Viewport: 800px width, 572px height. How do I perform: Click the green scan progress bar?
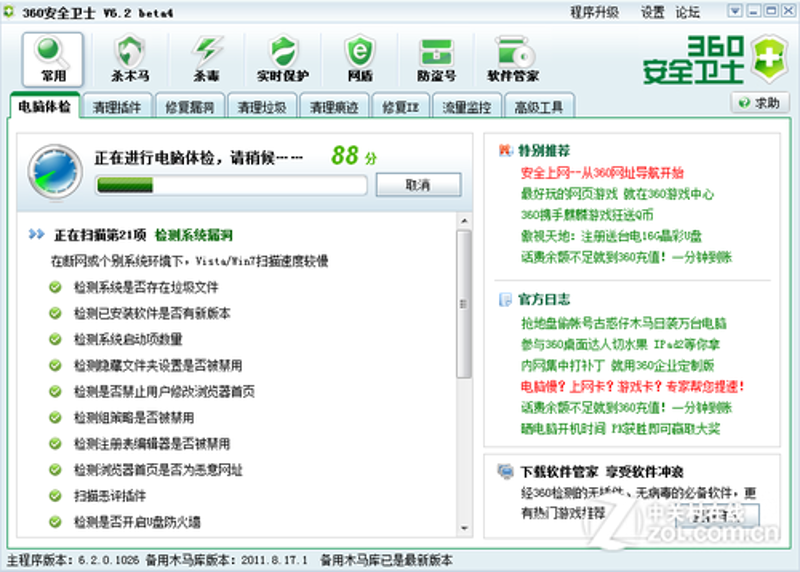232,185
